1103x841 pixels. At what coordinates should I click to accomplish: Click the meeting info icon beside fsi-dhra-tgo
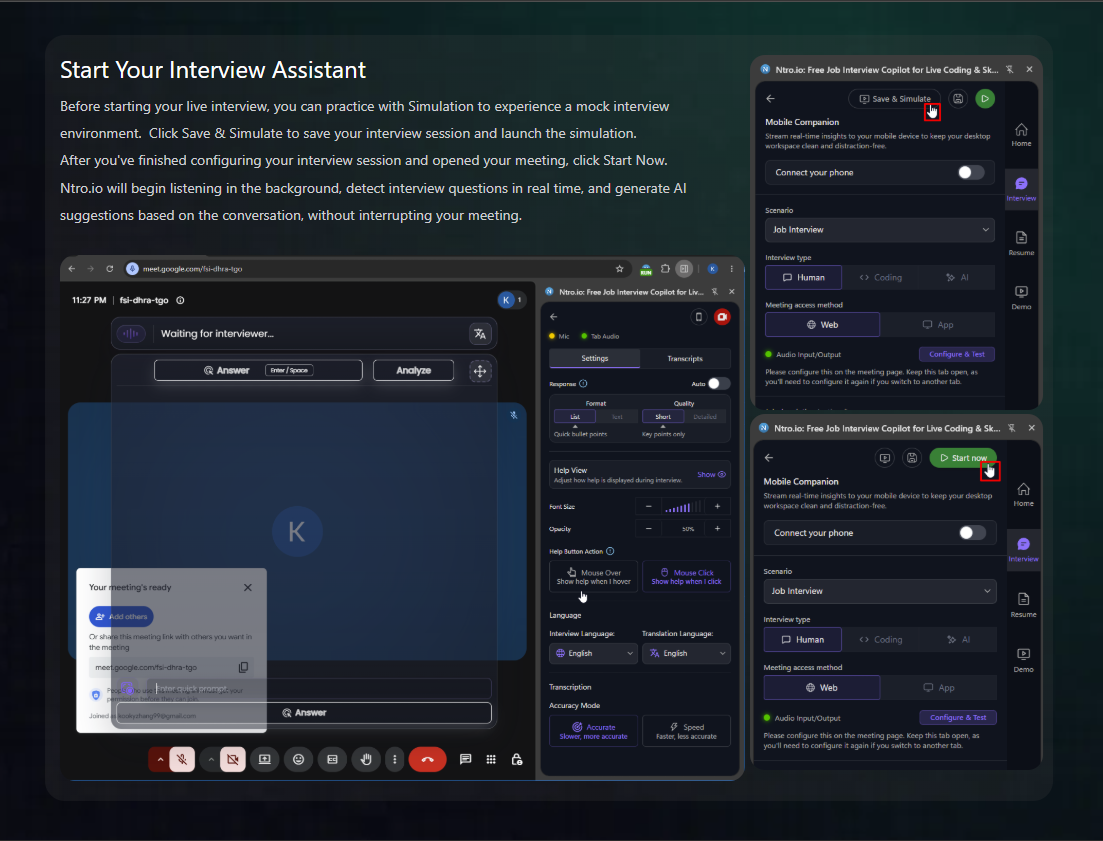(x=180, y=300)
